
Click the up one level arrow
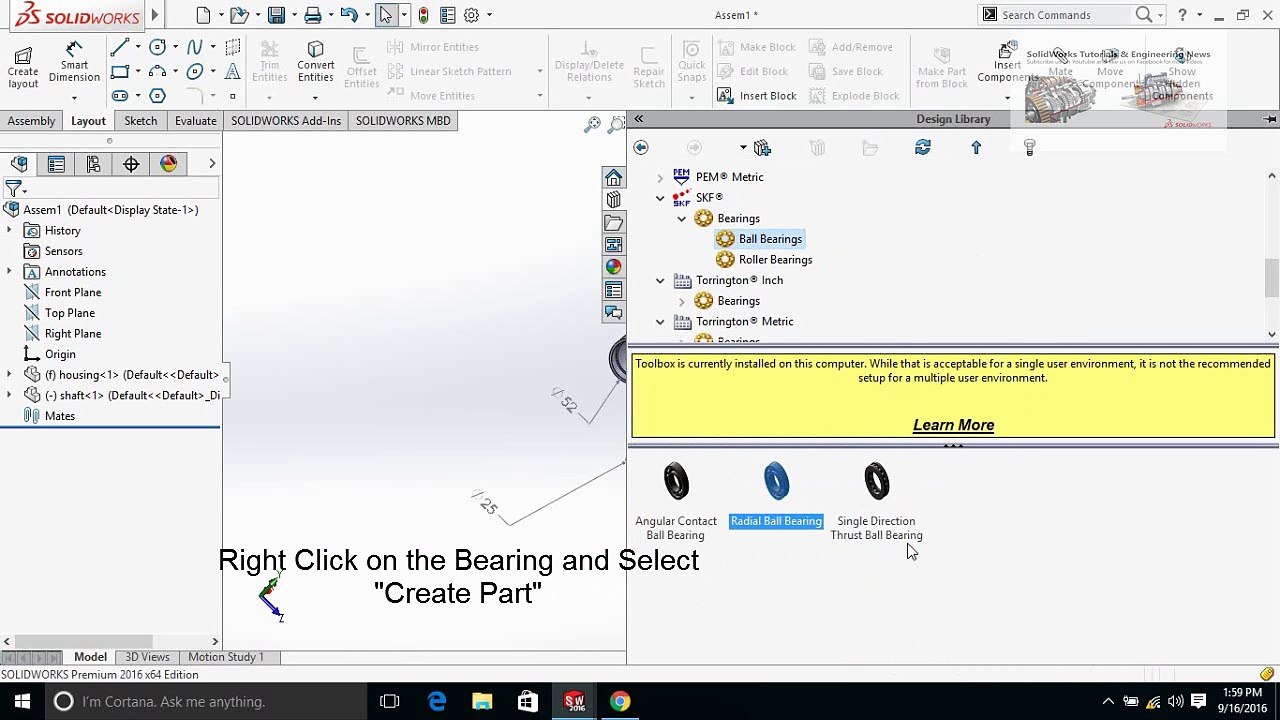pyautogui.click(x=976, y=148)
